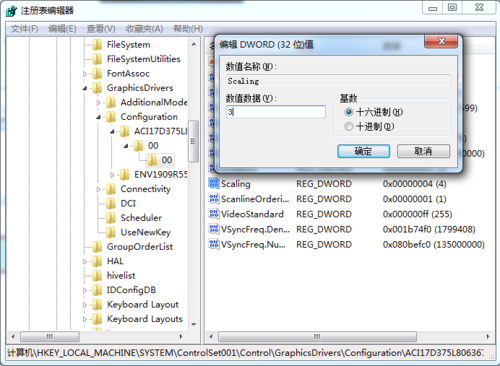Expand the HAL tree node
The width and height of the screenshot is (500, 366).
(85, 262)
